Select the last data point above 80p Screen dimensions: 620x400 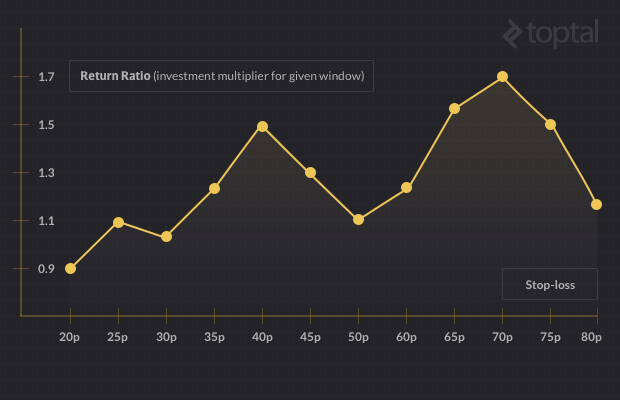[596, 204]
